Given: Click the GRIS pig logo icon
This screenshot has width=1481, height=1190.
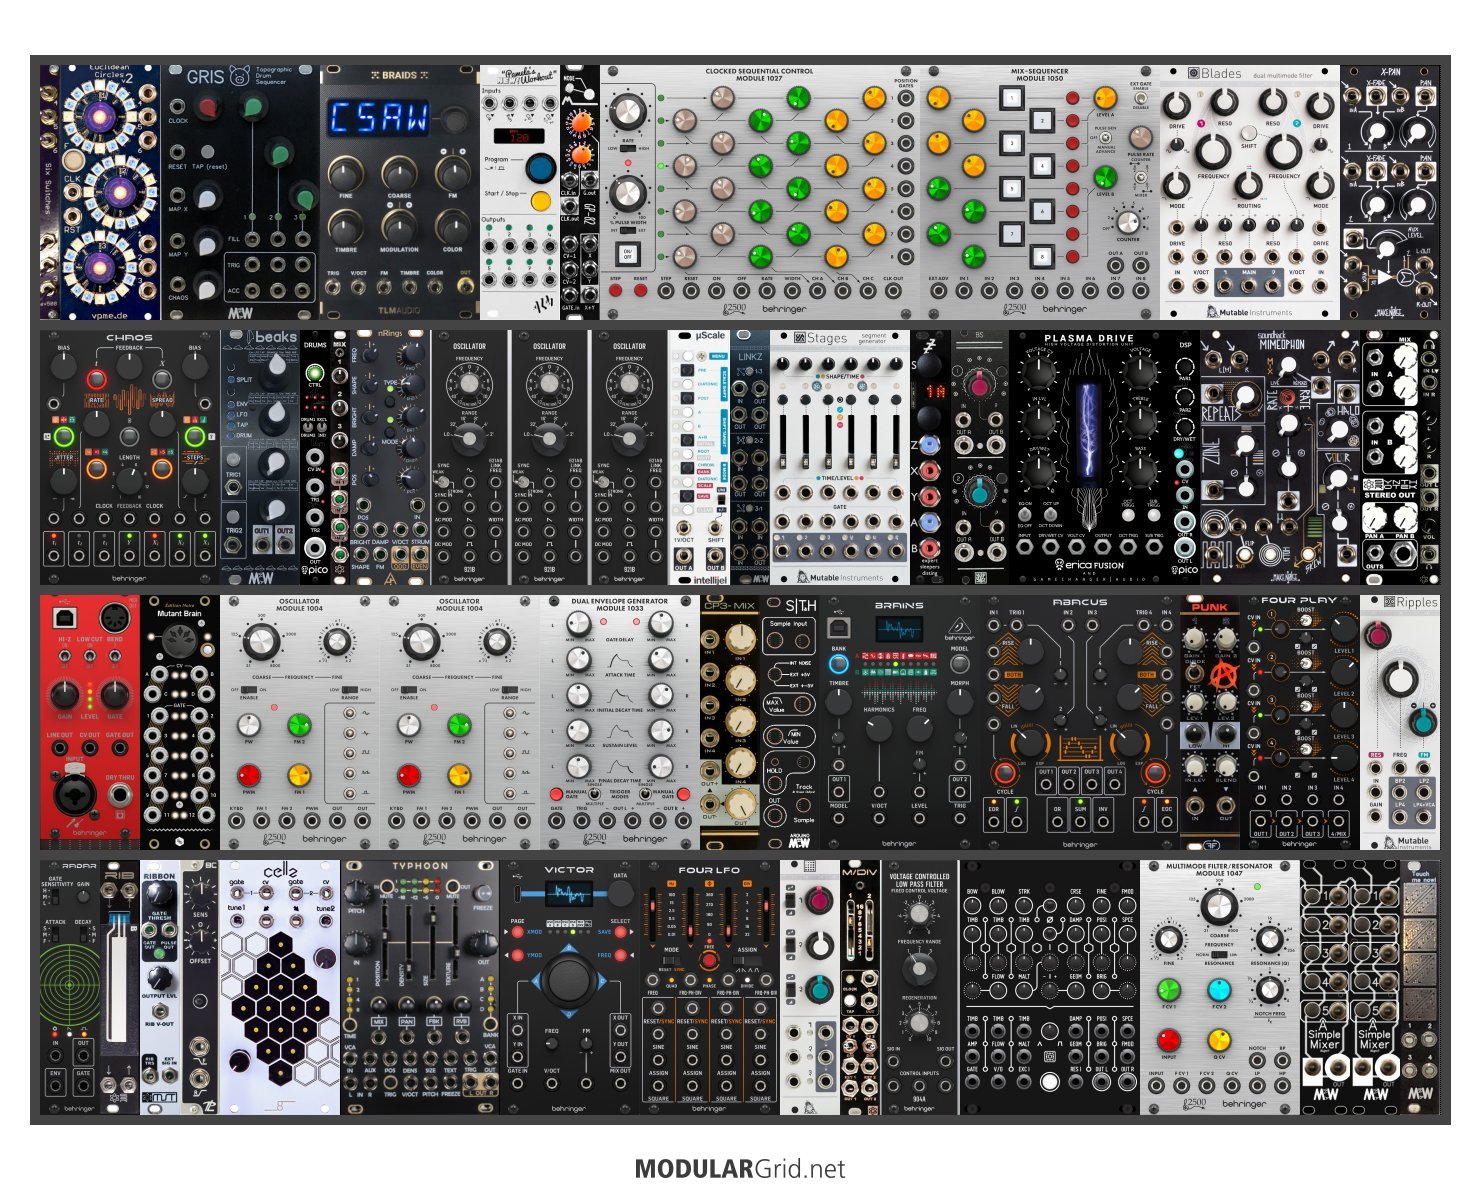Looking at the screenshot, I should point(239,75).
